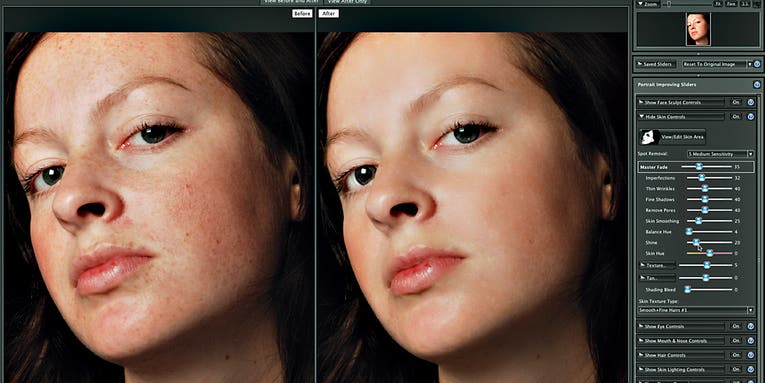Click the blue round icon on Hair Controls row
The height and width of the screenshot is (383, 765).
[x=750, y=355]
